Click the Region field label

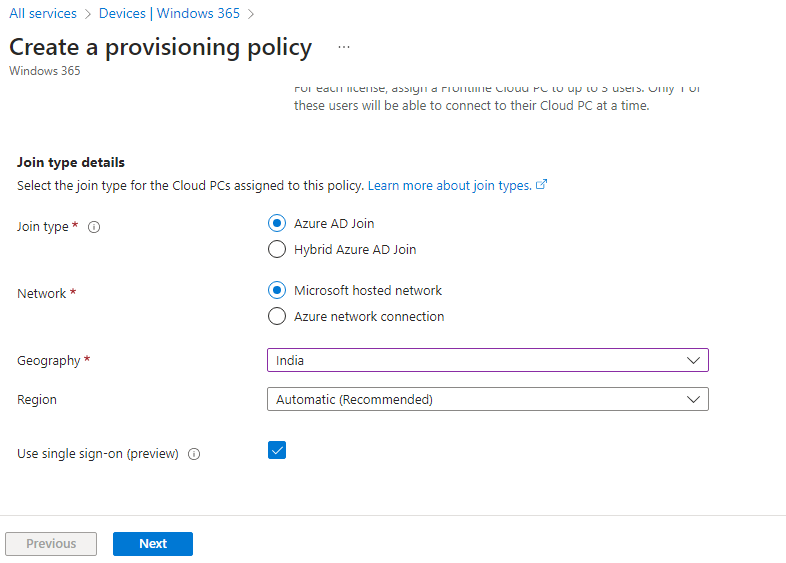tap(37, 400)
